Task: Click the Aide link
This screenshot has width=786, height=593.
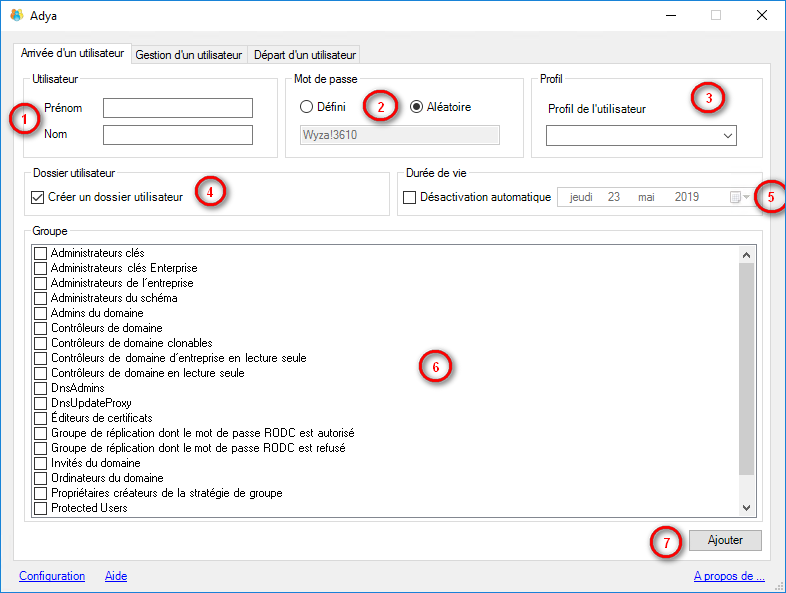Action: 116,576
